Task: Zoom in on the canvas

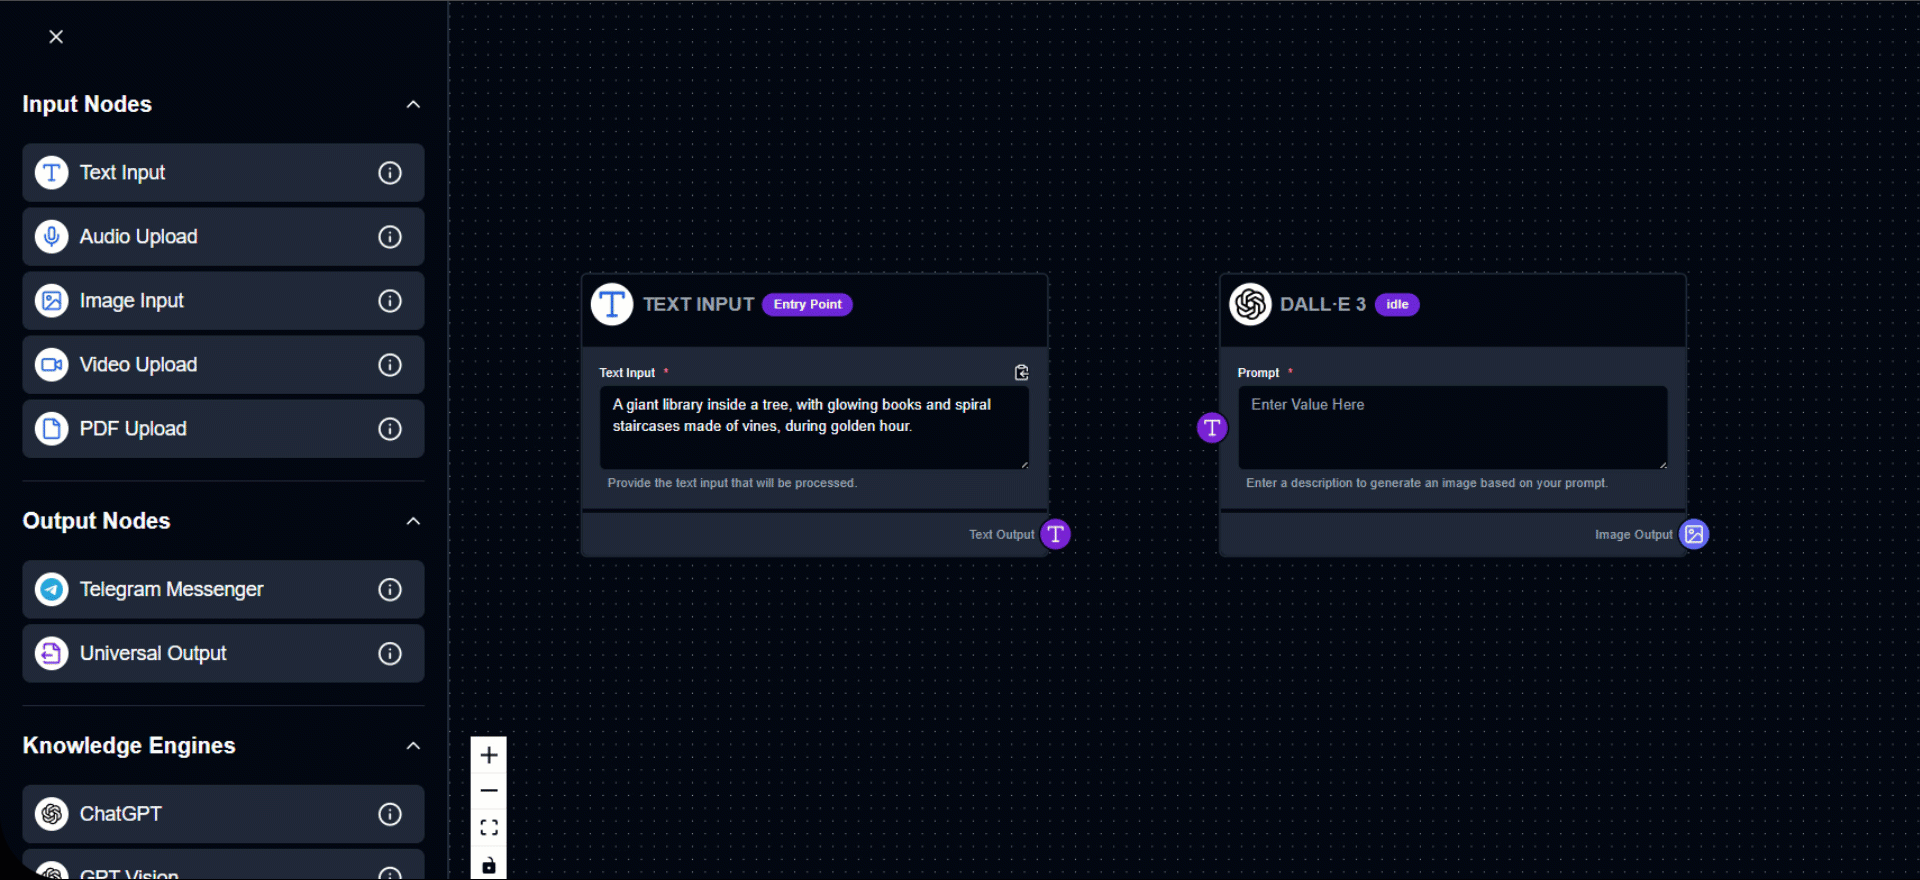Action: tap(489, 755)
